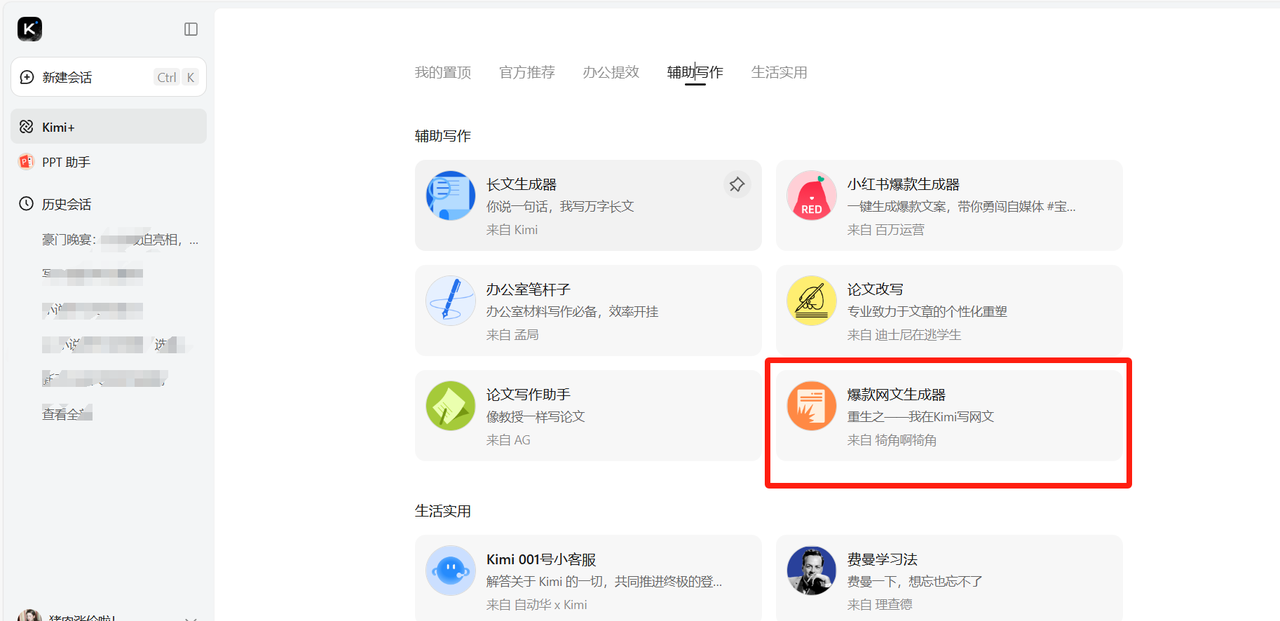Viewport: 1280px width, 621px height.
Task: Click the 生活实用 section heading
Action: click(443, 511)
